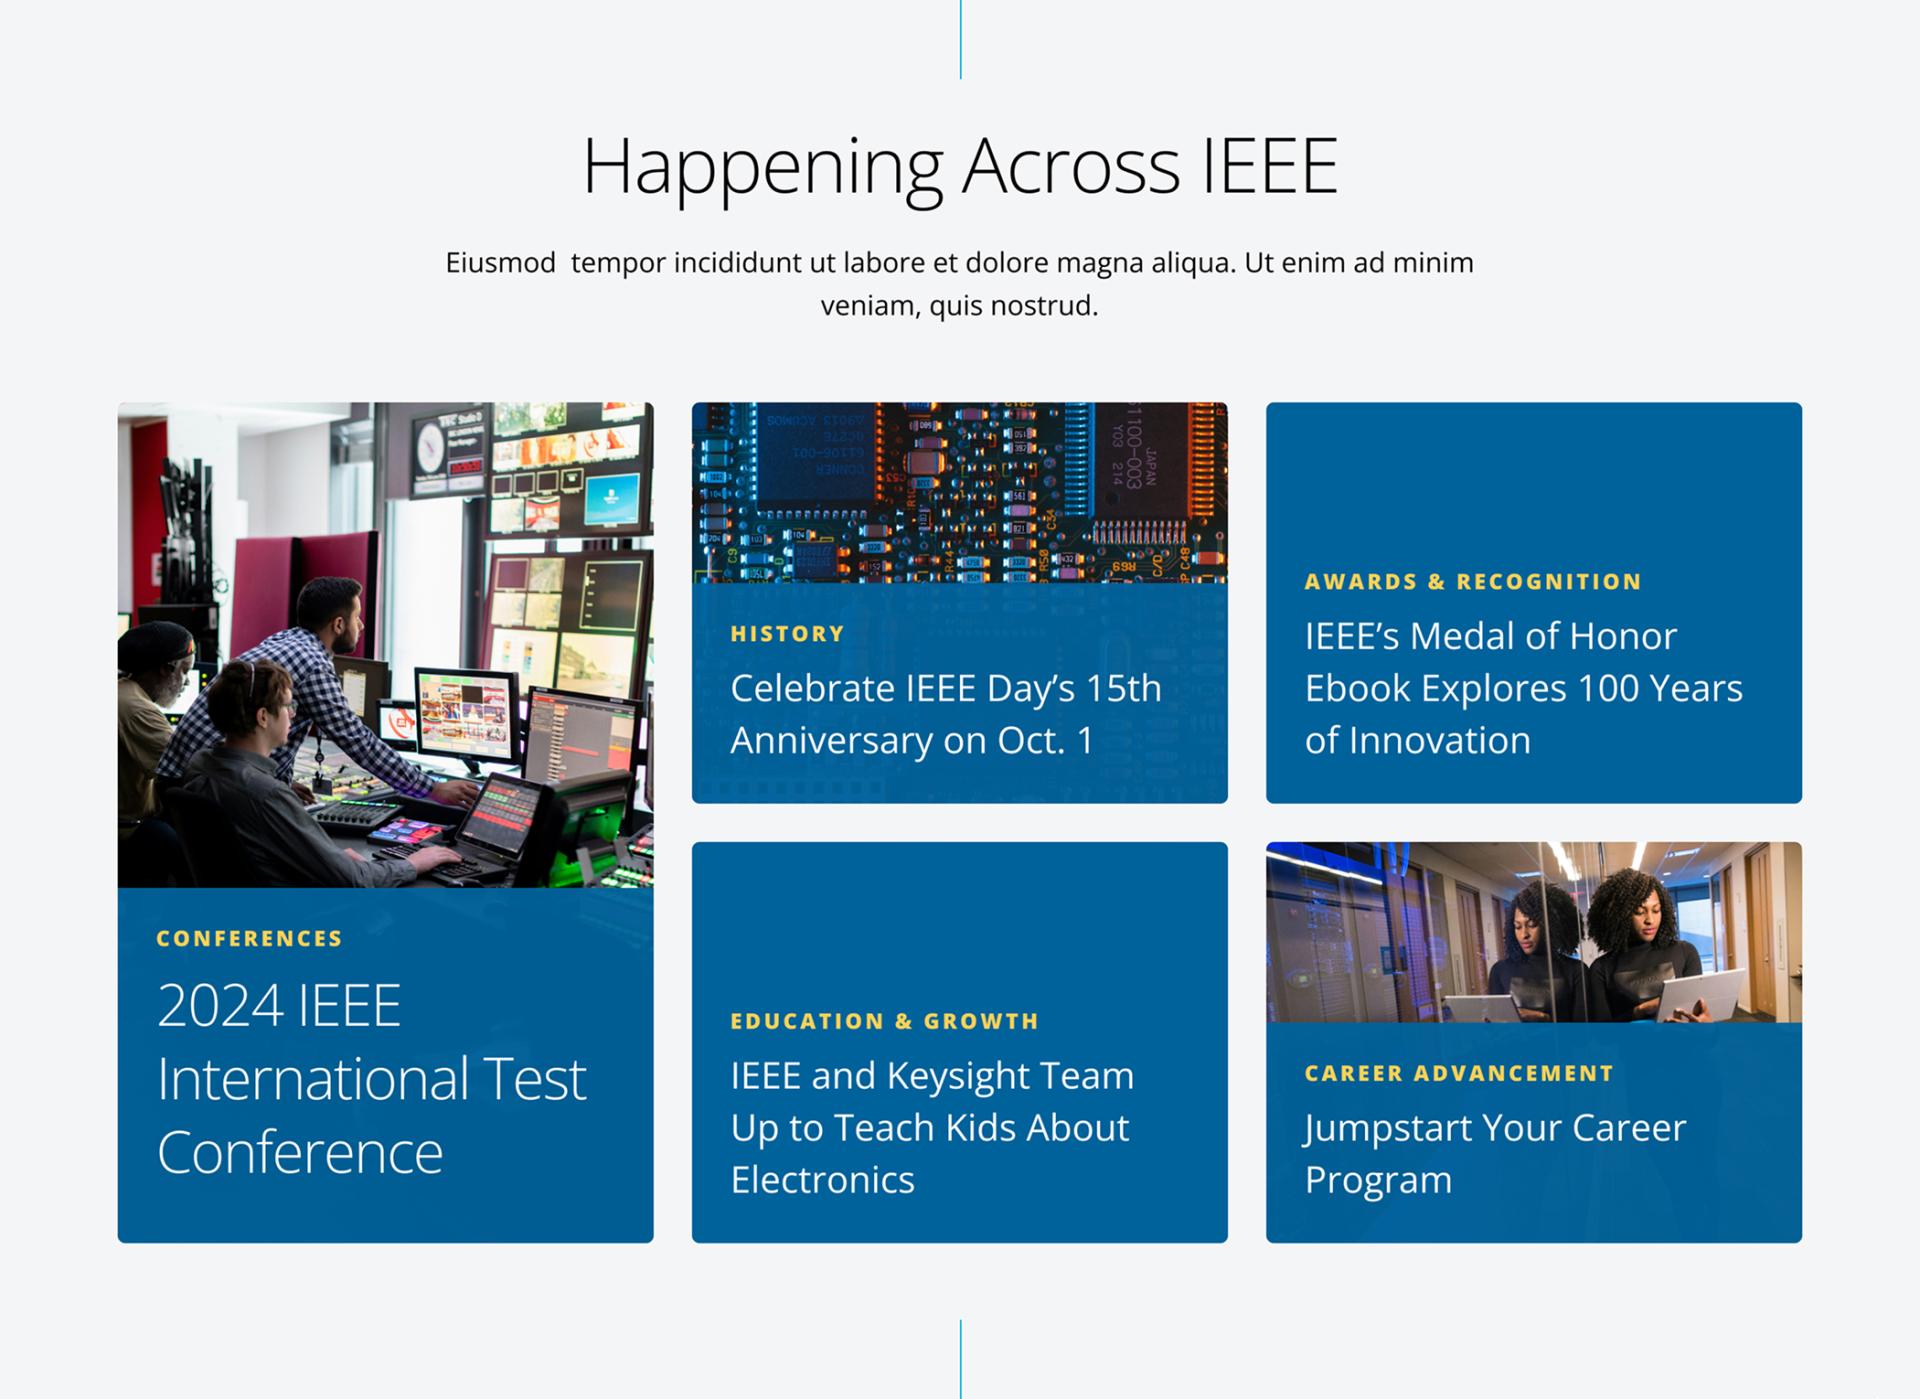Image resolution: width=1920 pixels, height=1399 pixels.
Task: Select the HISTORY category label
Action: tap(787, 633)
